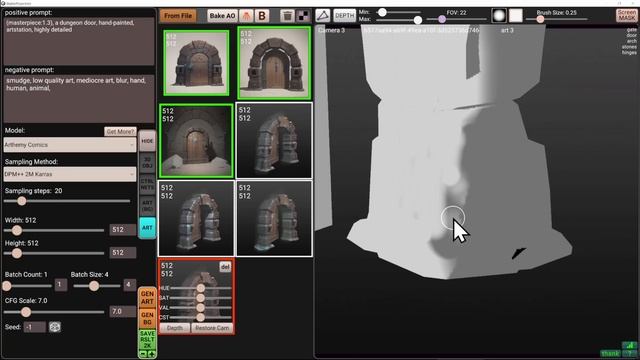
Task: Click the GEN ART button
Action: [147, 298]
